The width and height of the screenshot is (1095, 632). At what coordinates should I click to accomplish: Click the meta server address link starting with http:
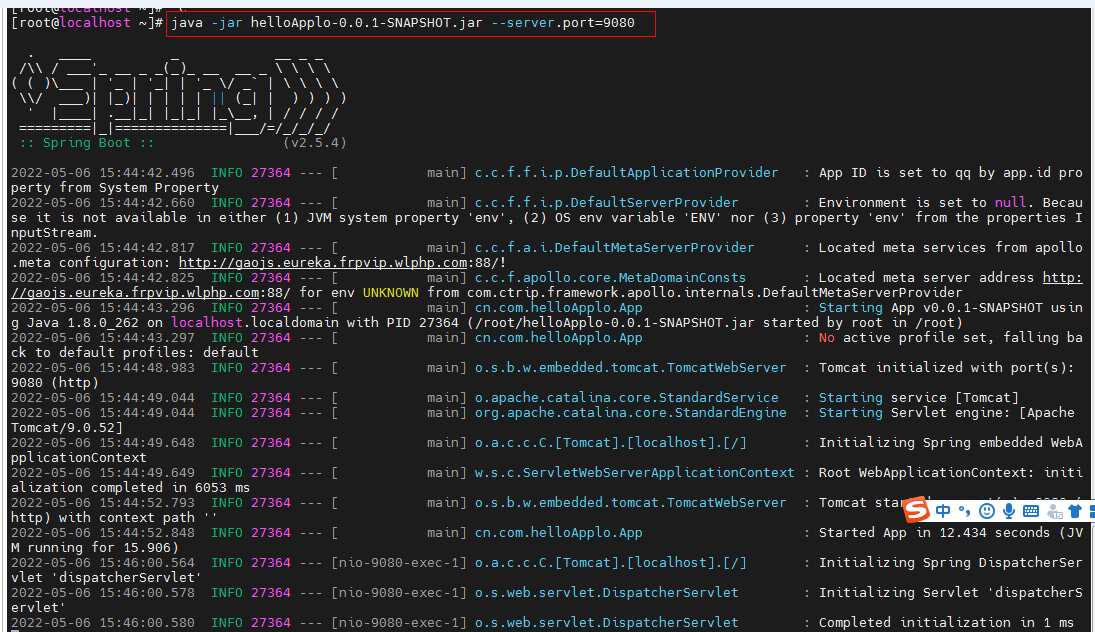pyautogui.click(x=1062, y=278)
